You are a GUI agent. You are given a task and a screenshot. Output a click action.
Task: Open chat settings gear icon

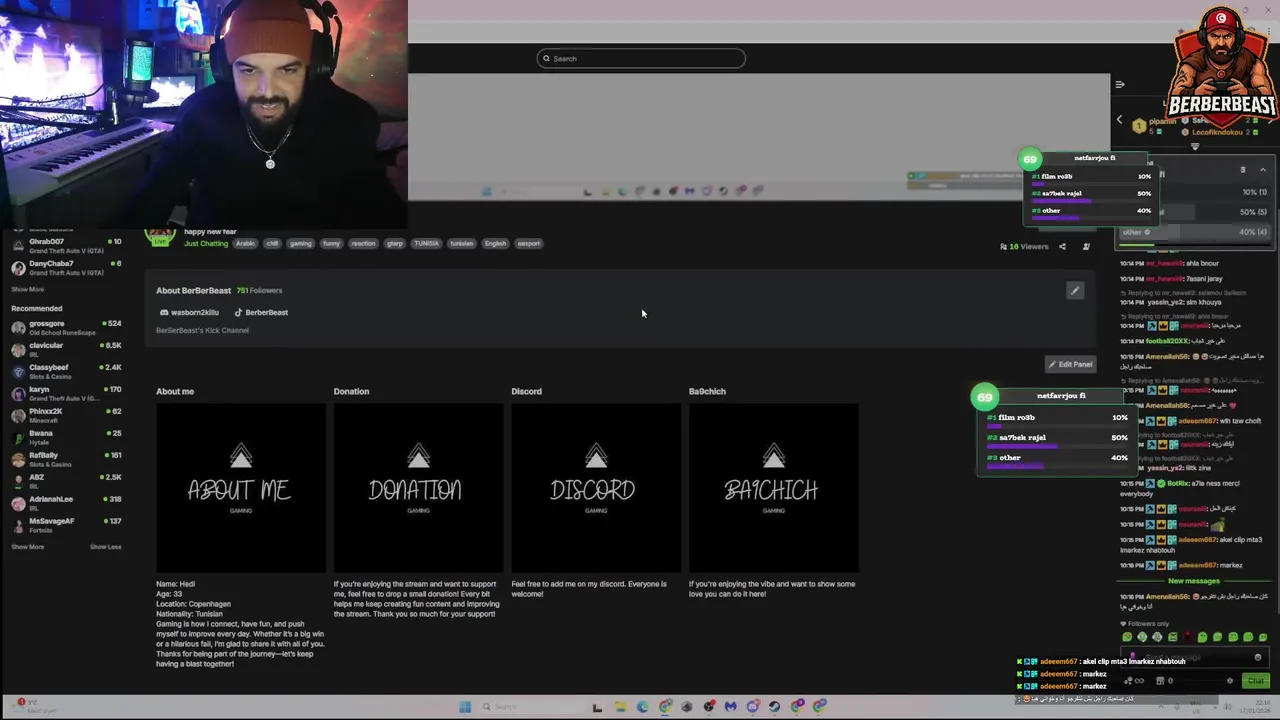click(x=1230, y=681)
